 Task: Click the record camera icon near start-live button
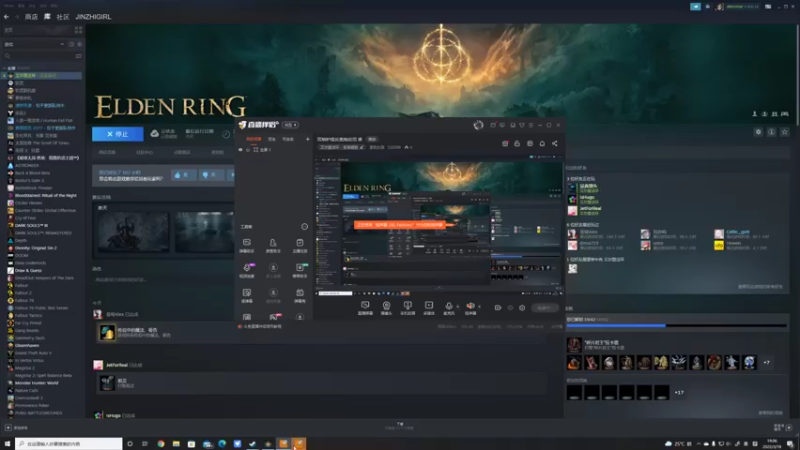click(x=497, y=308)
